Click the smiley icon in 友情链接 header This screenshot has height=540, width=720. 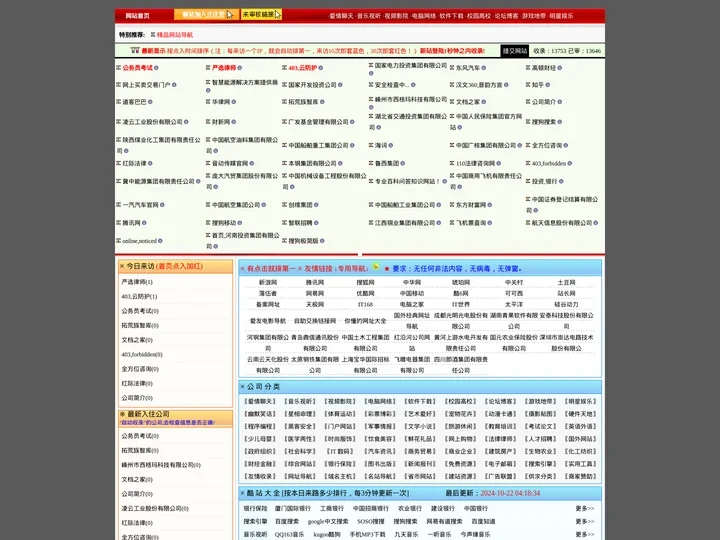(375, 267)
